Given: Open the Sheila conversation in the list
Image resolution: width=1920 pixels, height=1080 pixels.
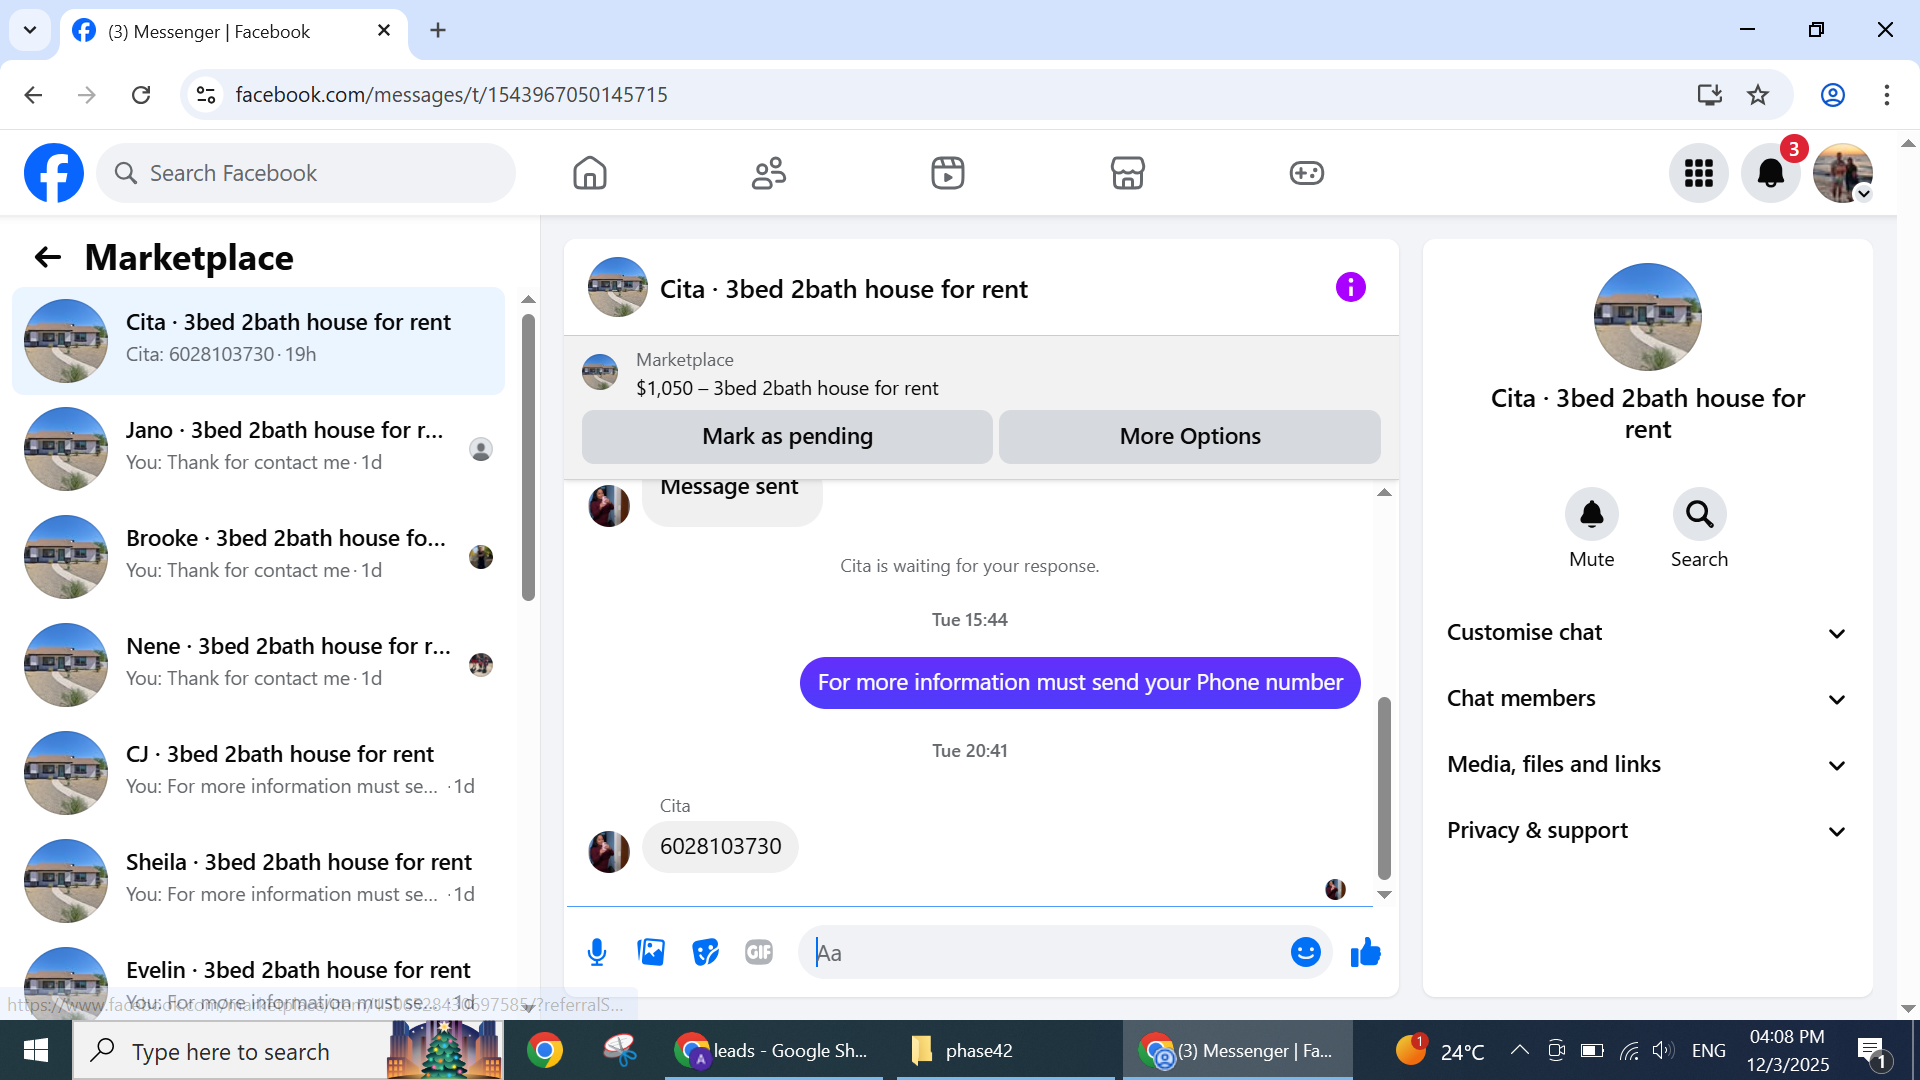Looking at the screenshot, I should [x=258, y=881].
